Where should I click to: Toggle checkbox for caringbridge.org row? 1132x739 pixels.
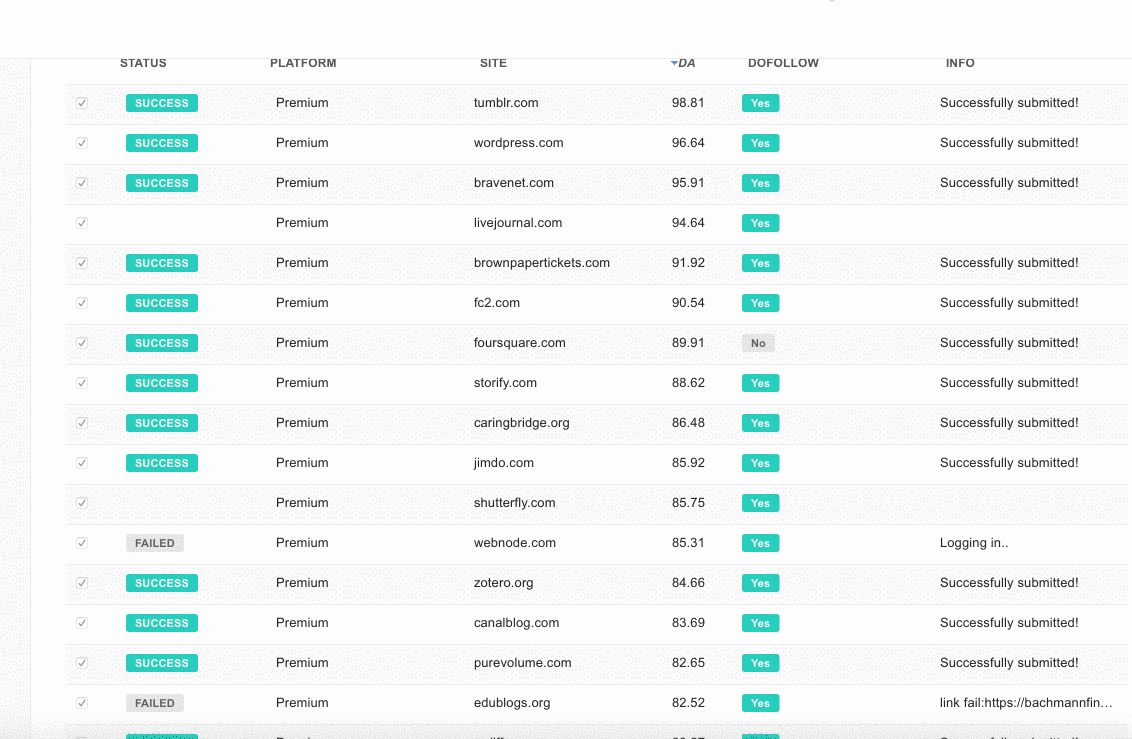pos(82,423)
